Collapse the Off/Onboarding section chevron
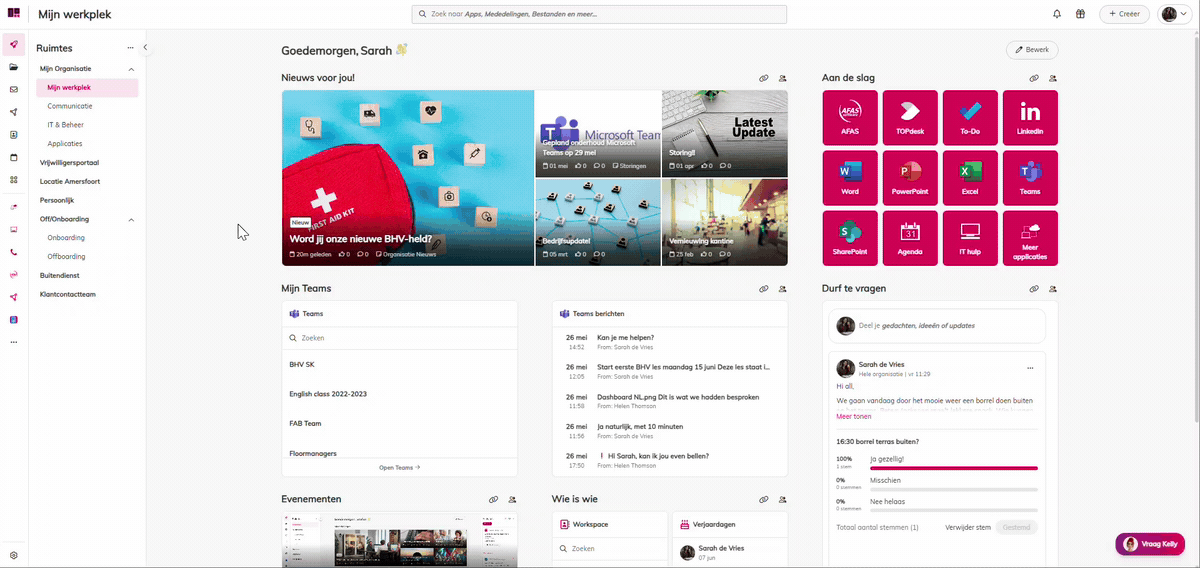Viewport: 1200px width, 568px height. click(131, 219)
